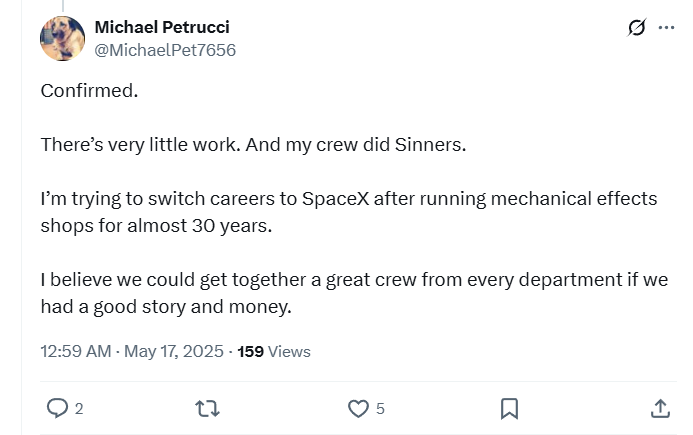The width and height of the screenshot is (693, 435).
Task: Bookmark this post by Michael Petrucci
Action: (509, 408)
